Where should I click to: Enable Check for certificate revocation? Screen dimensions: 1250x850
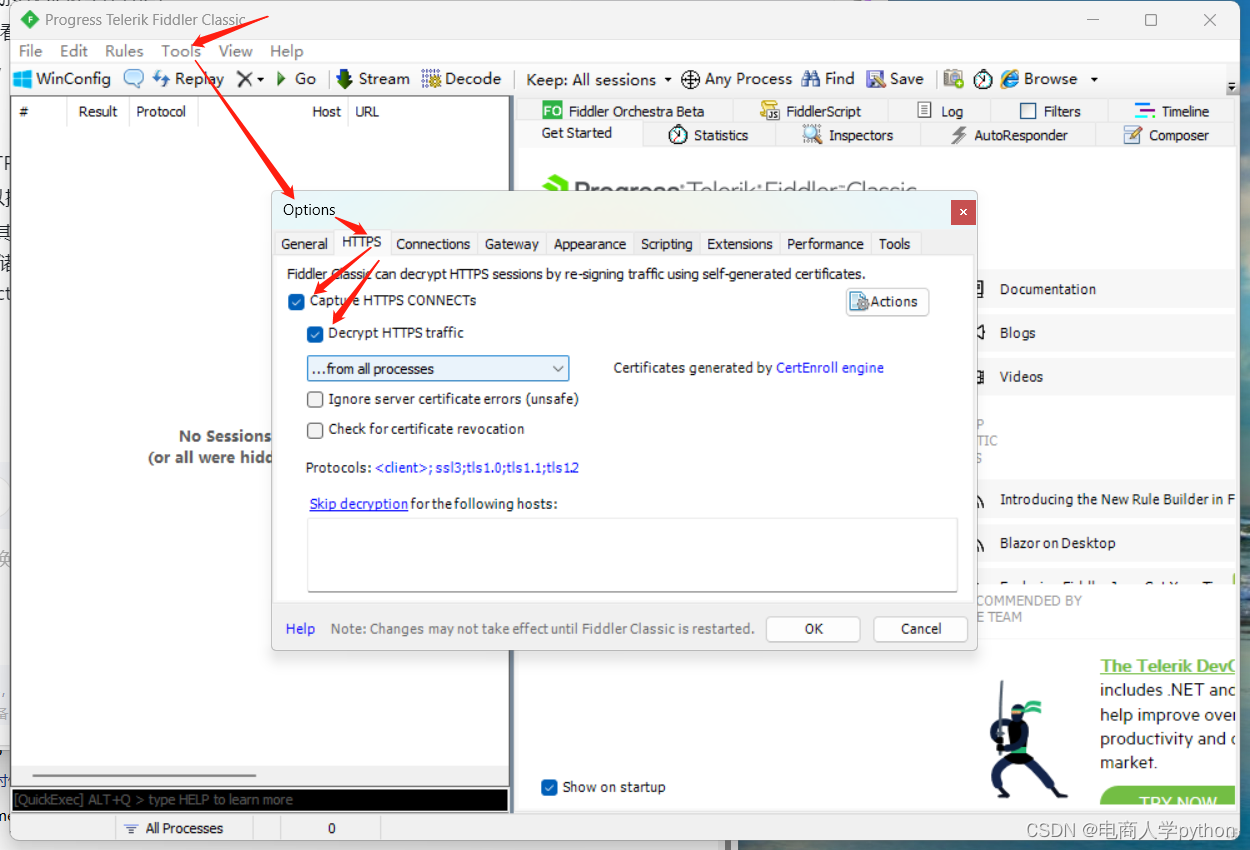coord(315,430)
